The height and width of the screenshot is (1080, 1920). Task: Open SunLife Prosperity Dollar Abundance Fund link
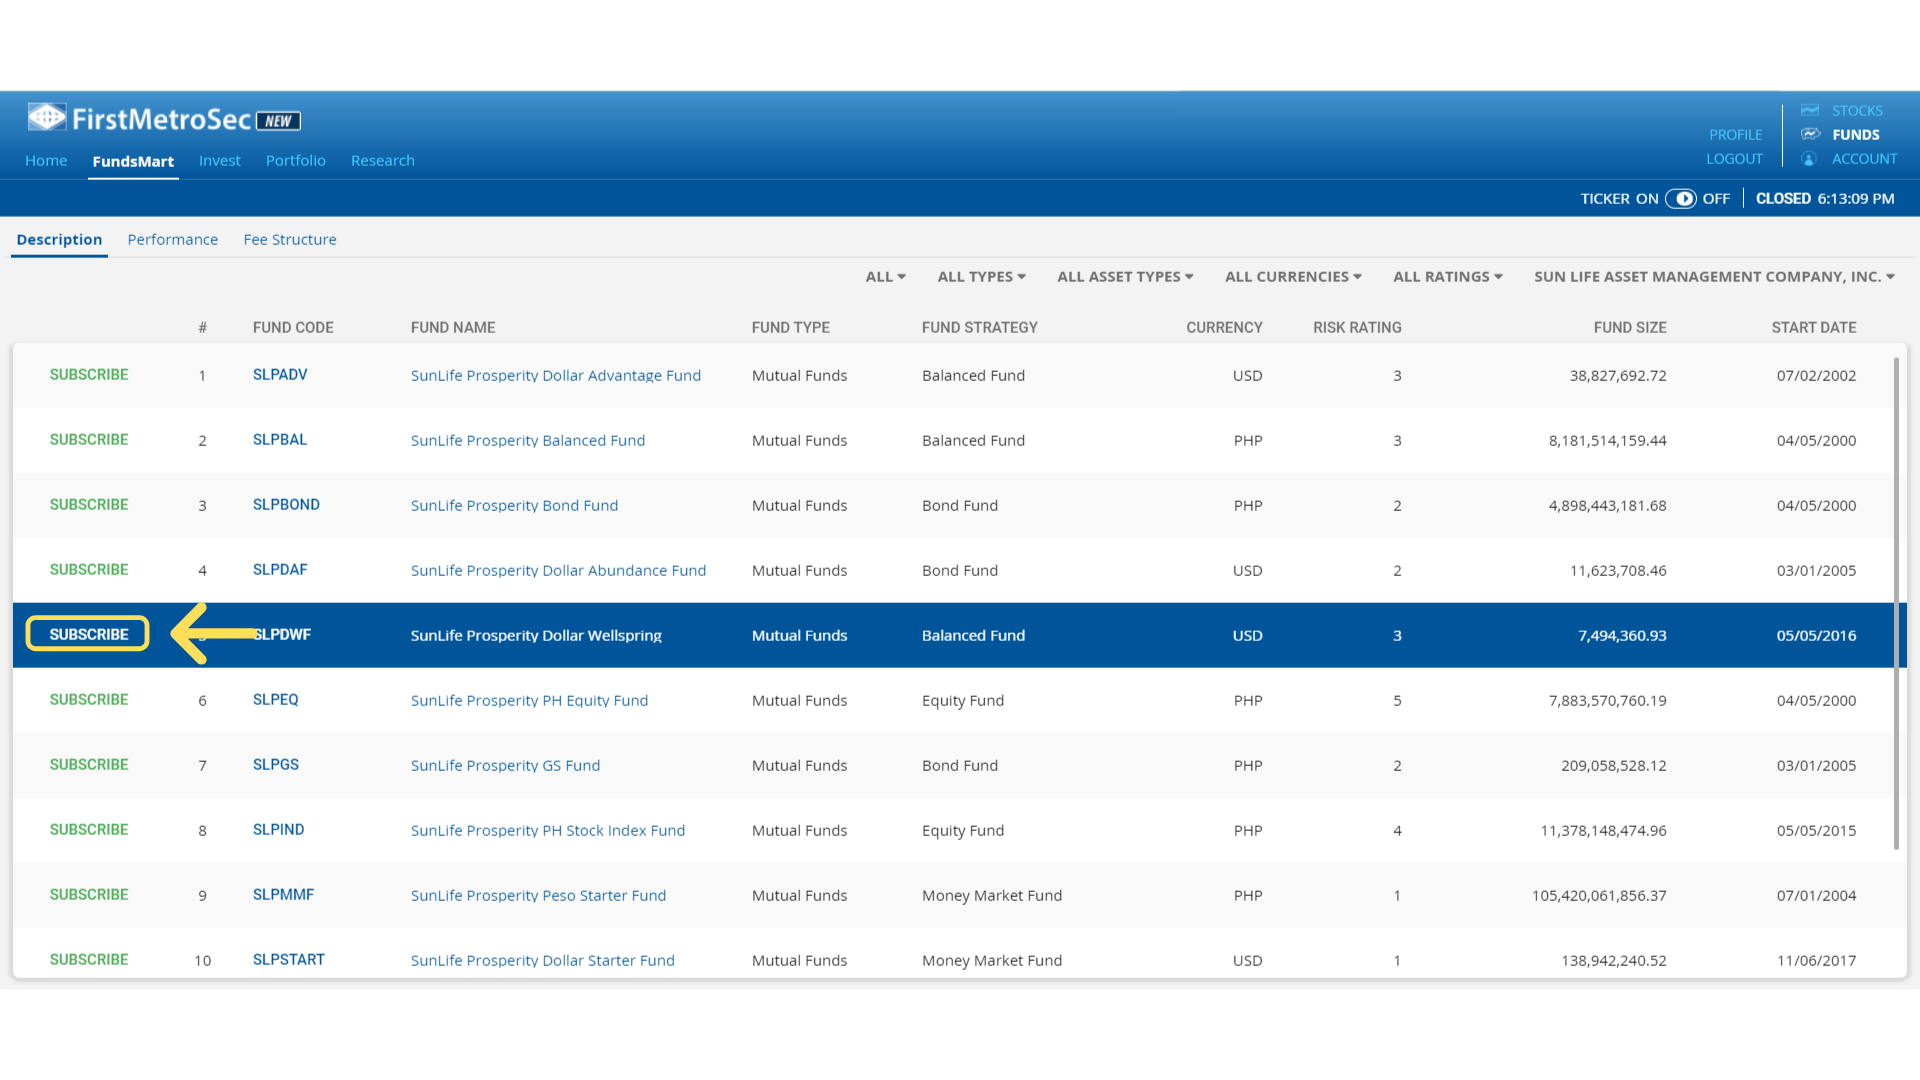pyautogui.click(x=558, y=571)
